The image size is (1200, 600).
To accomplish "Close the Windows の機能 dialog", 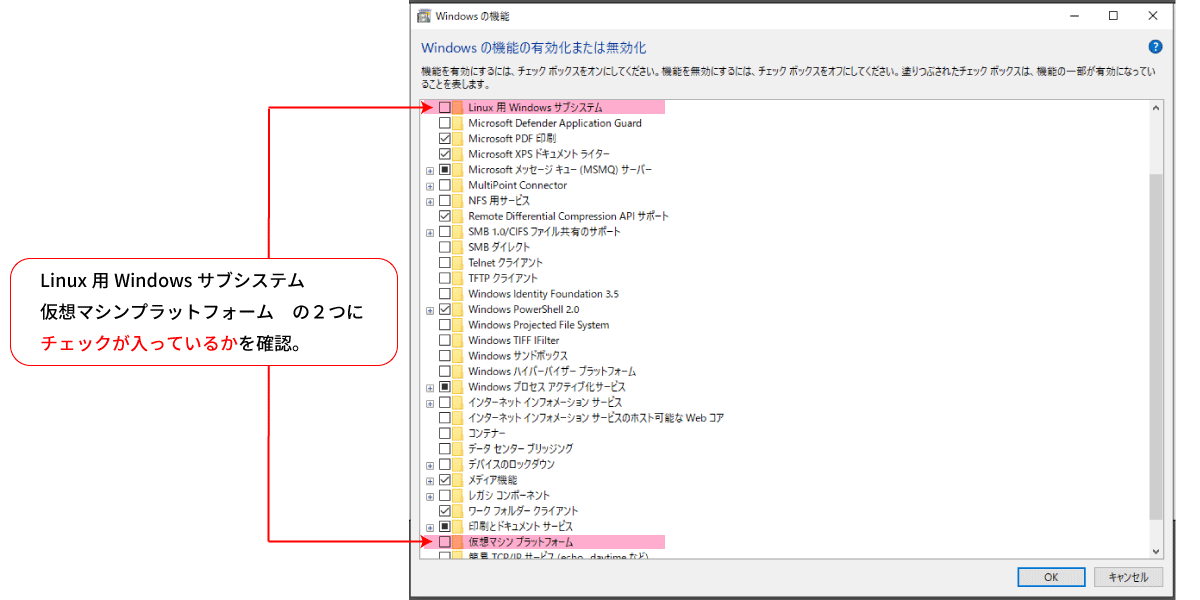I will click(1153, 16).
